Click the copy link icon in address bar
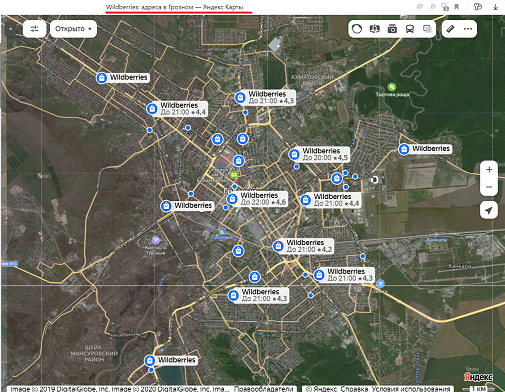This screenshot has height=392, width=505. (x=420, y=7)
